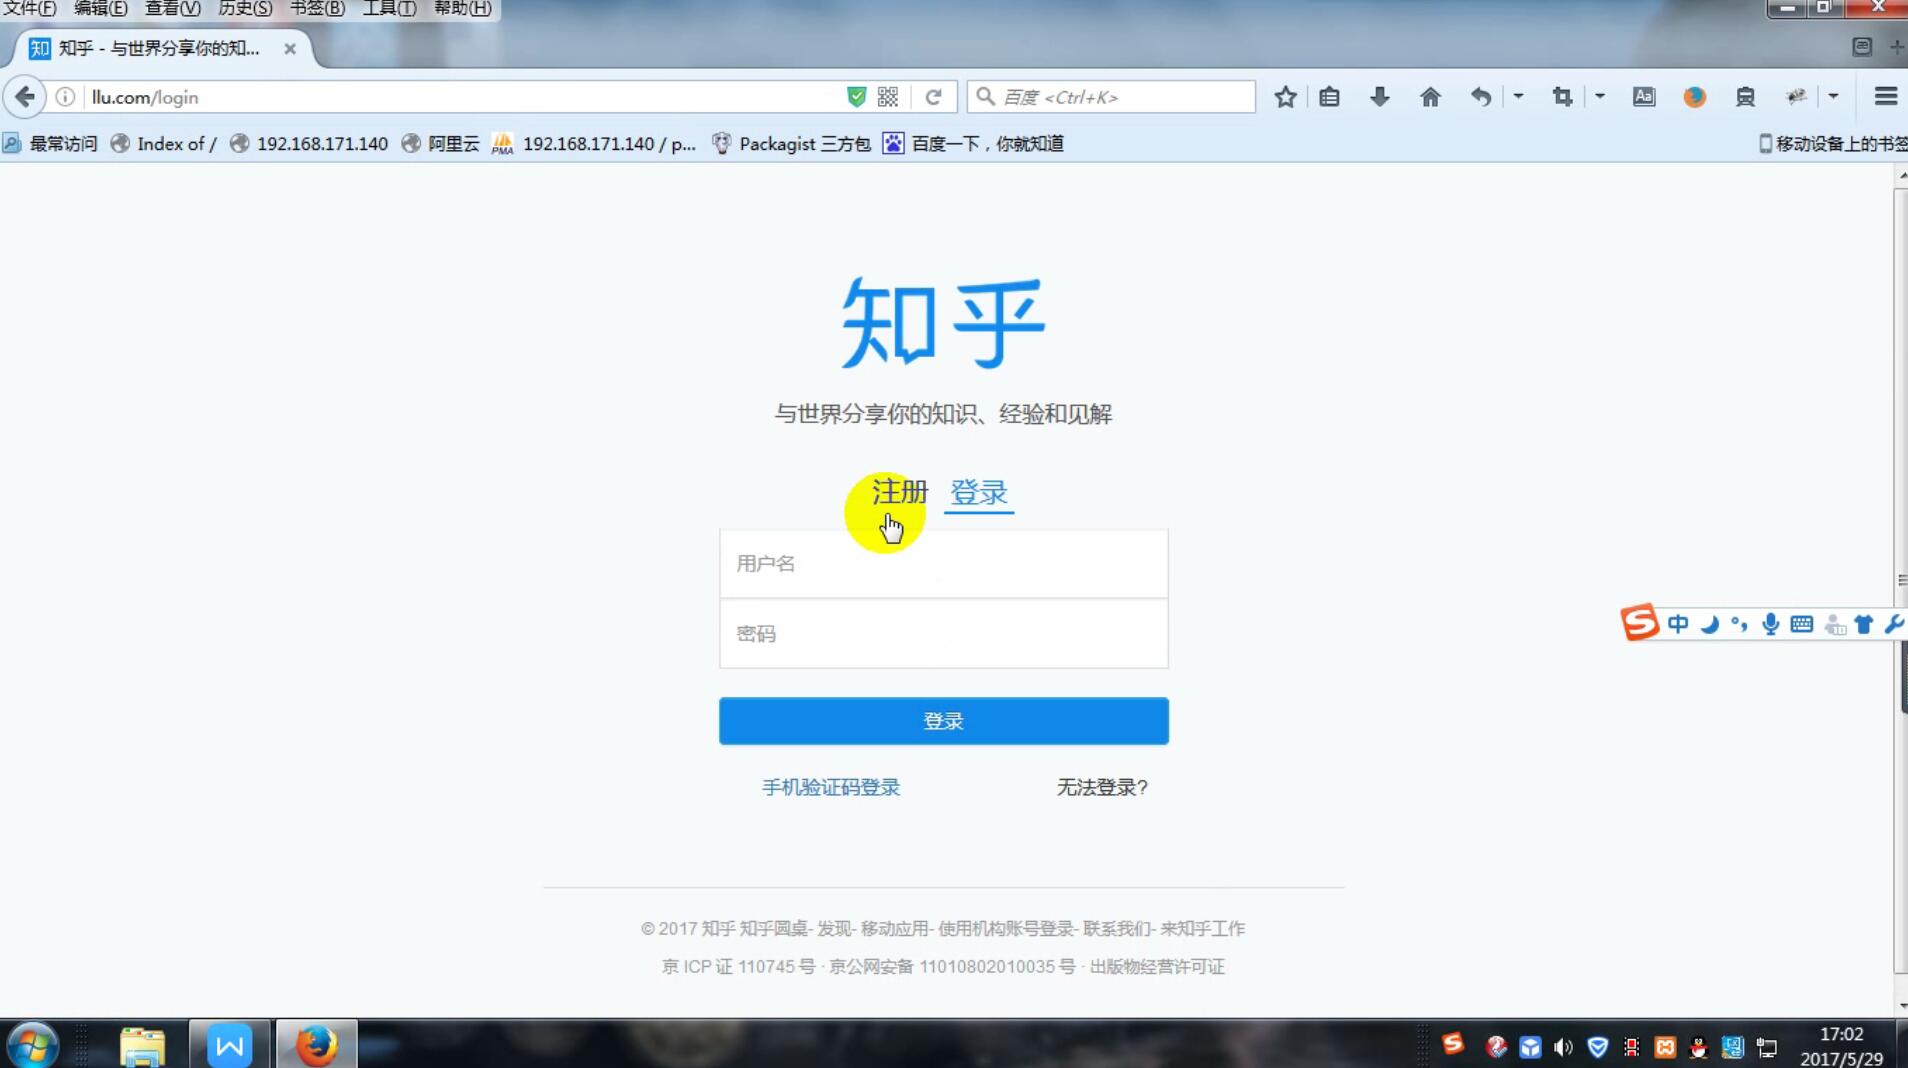Image resolution: width=1908 pixels, height=1068 pixels.
Task: Open File Explorer from the taskbar
Action: pyautogui.click(x=142, y=1046)
